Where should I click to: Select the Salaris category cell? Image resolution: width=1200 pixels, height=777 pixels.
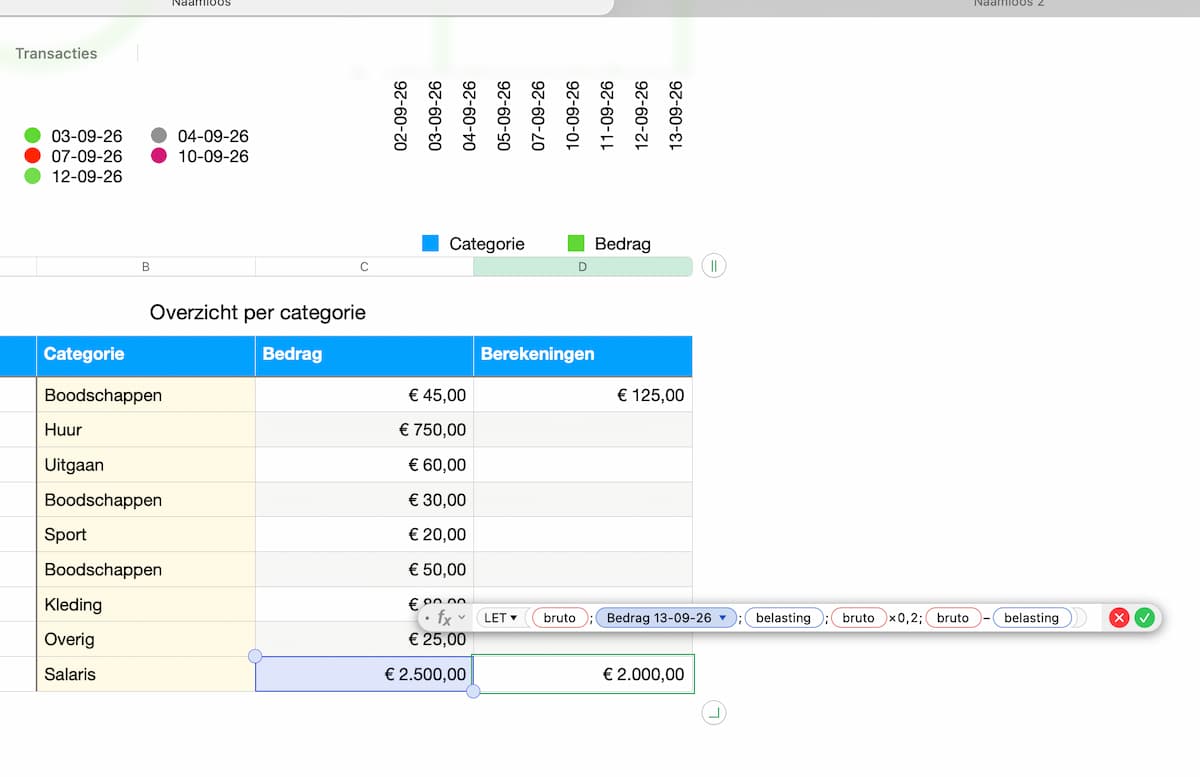coord(146,675)
